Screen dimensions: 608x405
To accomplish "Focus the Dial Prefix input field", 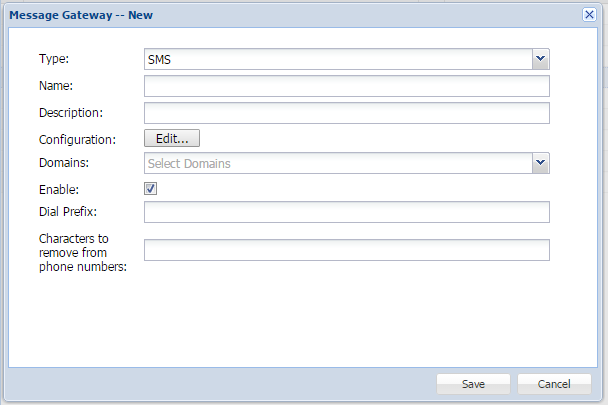I will [347, 212].
